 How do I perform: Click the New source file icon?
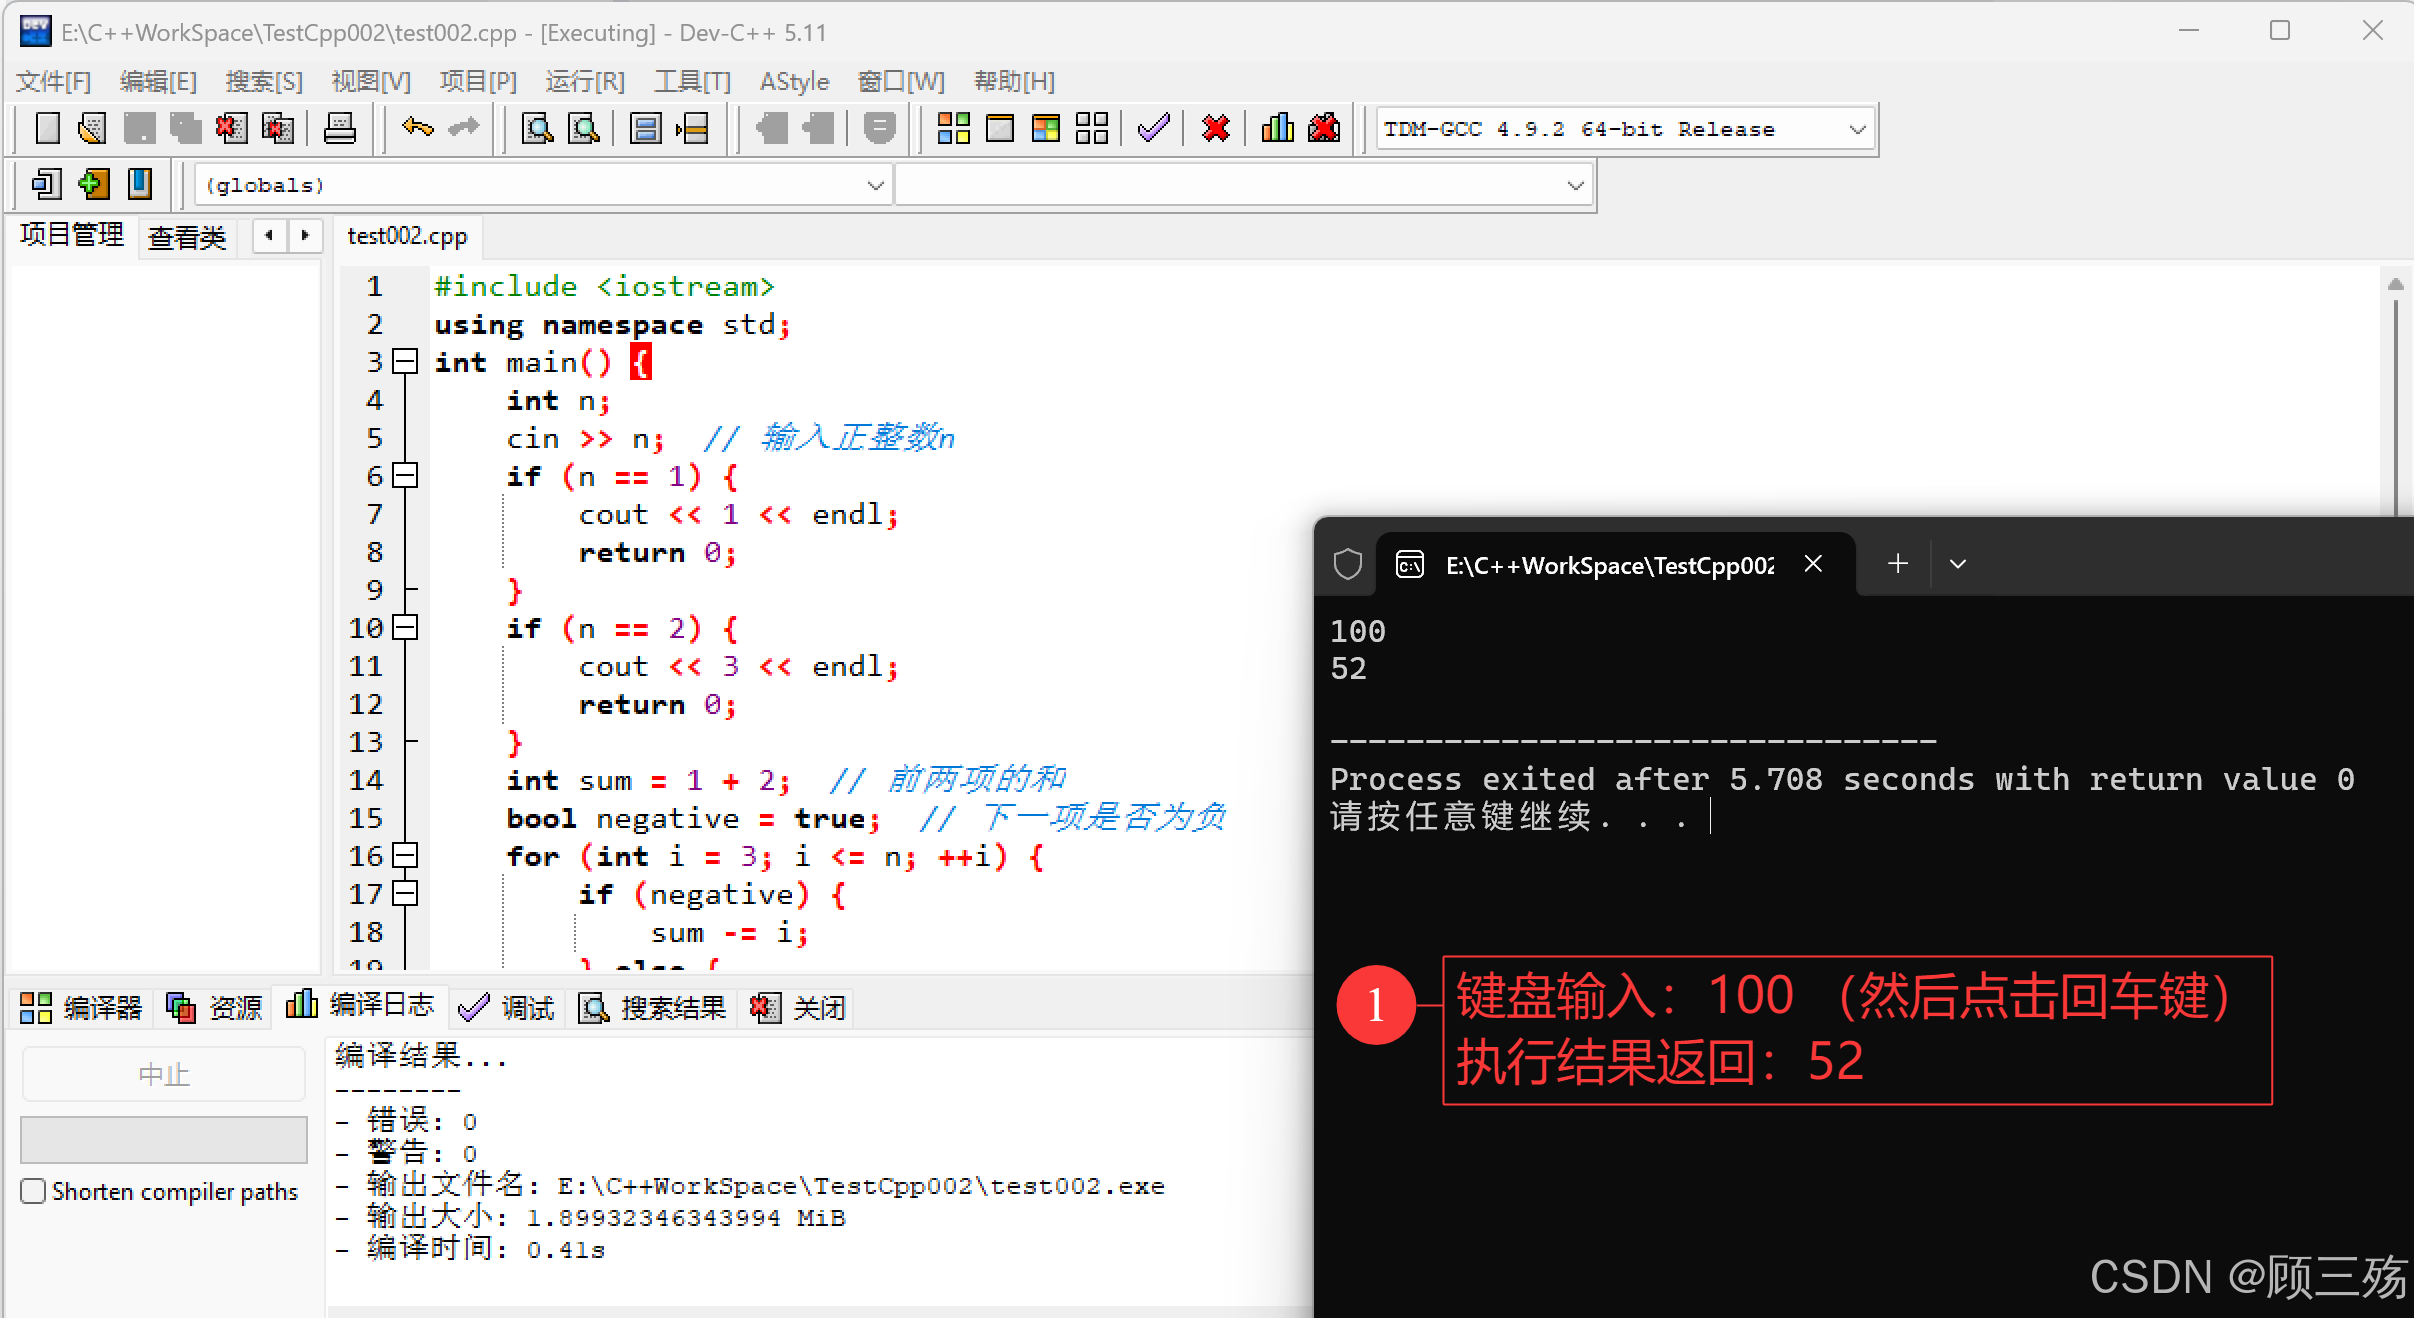pos(47,128)
